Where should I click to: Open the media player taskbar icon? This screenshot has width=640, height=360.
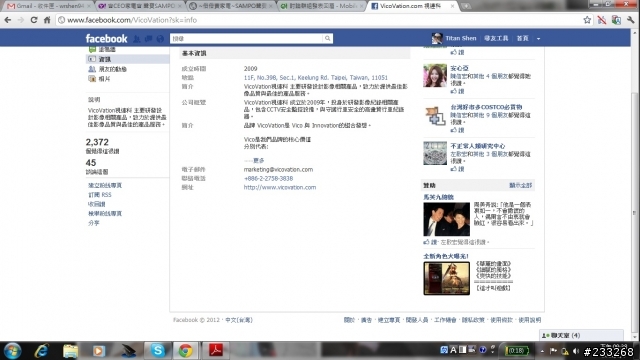click(98, 351)
